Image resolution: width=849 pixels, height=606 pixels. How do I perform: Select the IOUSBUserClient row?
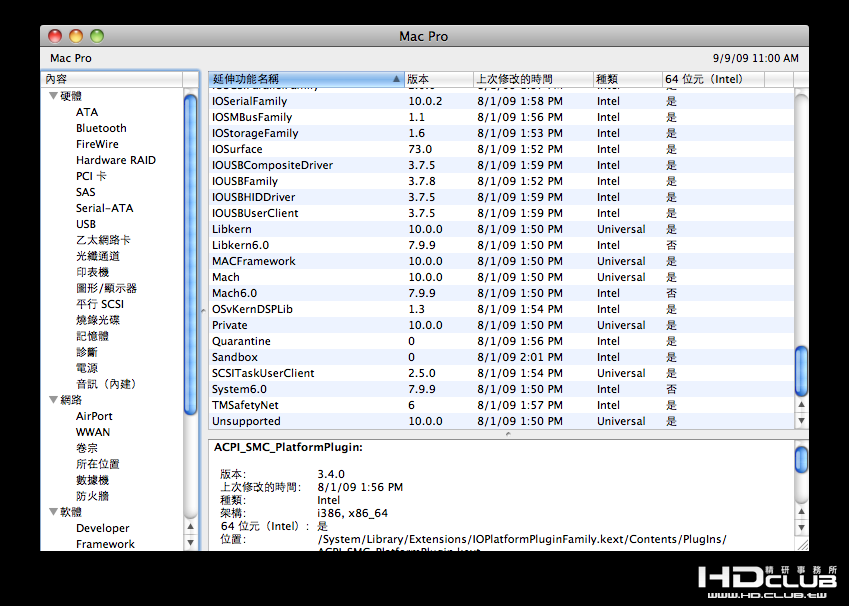501,213
